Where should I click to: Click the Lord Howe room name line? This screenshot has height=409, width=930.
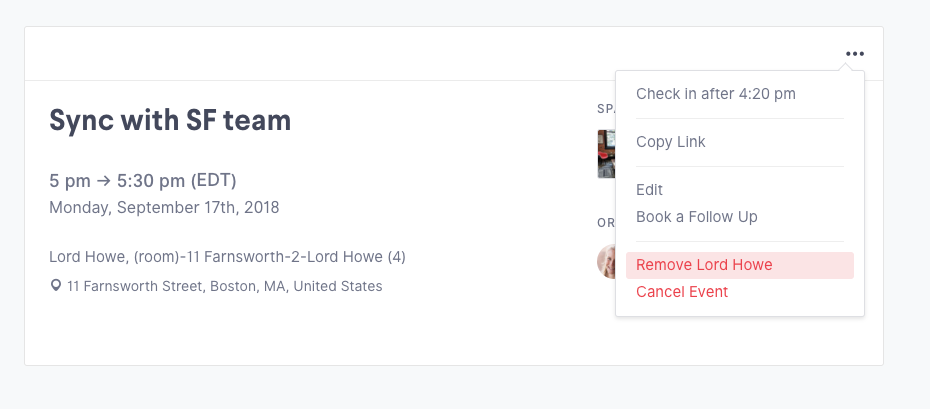pyautogui.click(x=227, y=257)
